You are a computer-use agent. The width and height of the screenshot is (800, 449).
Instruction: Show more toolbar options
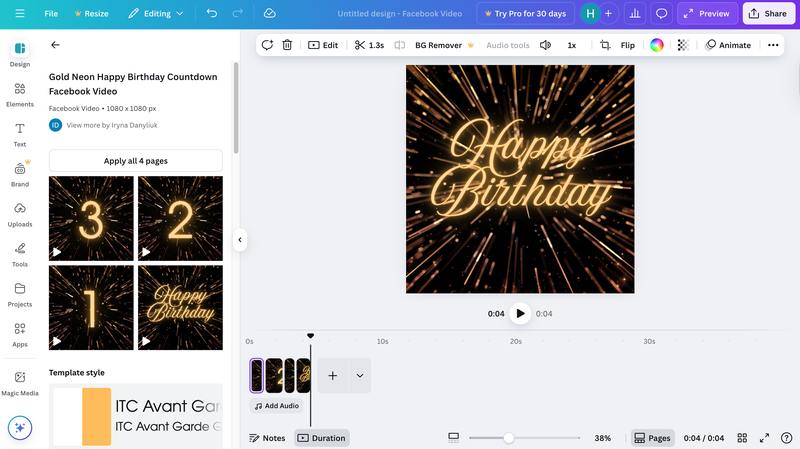[773, 45]
